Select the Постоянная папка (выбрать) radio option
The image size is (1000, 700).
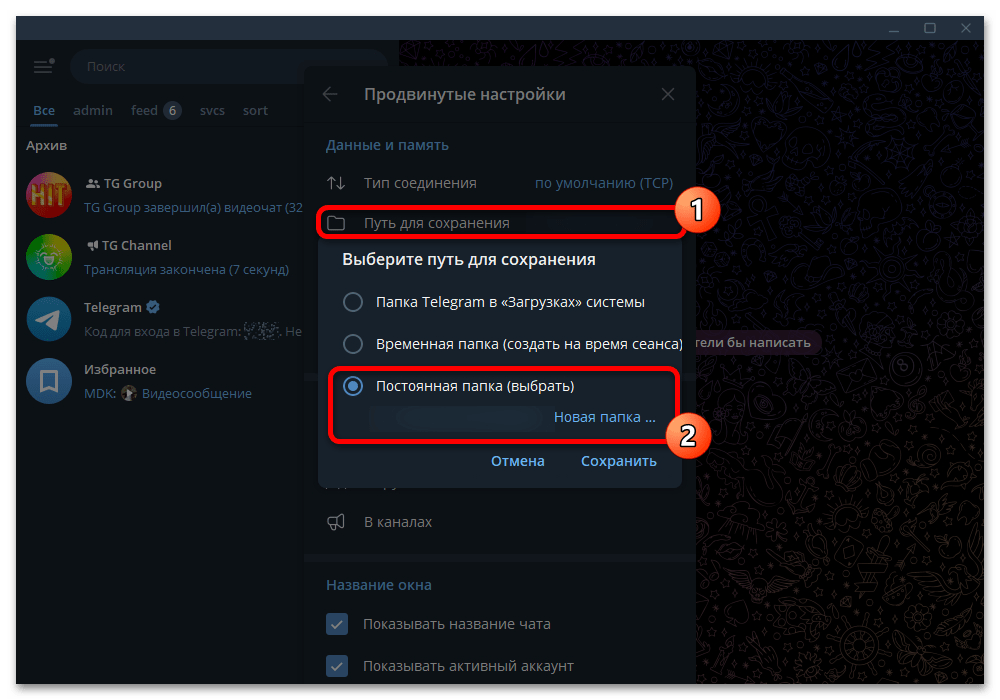click(x=353, y=386)
